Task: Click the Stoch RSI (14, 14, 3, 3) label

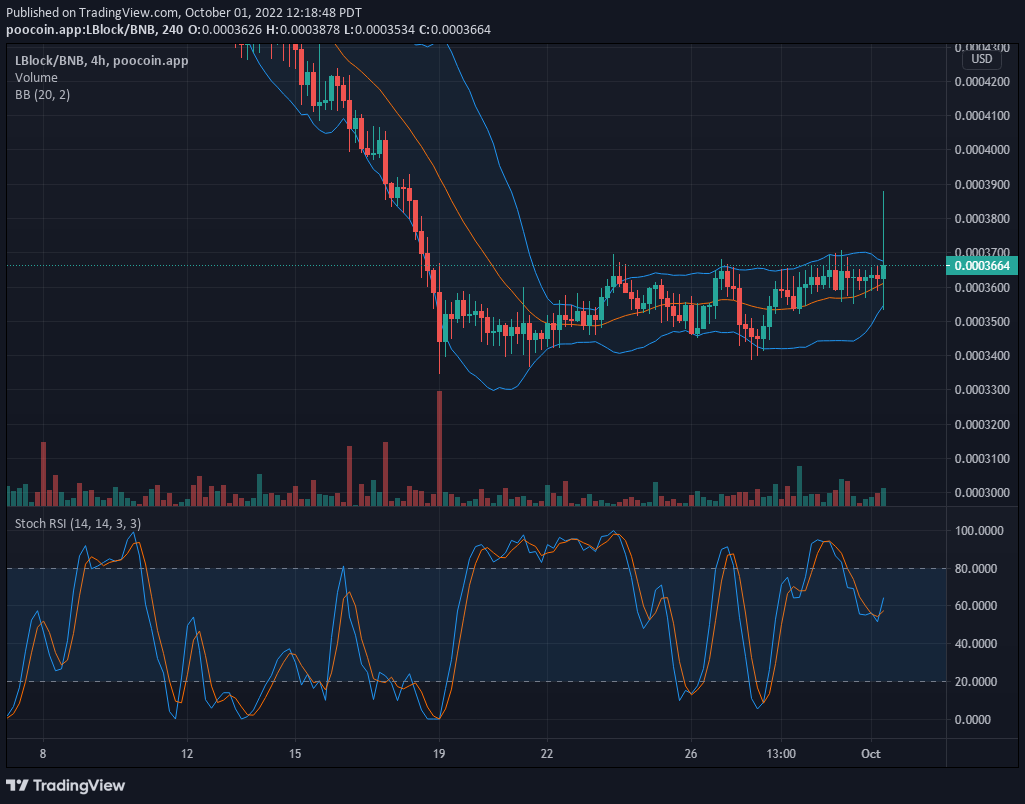Action: tap(78, 524)
